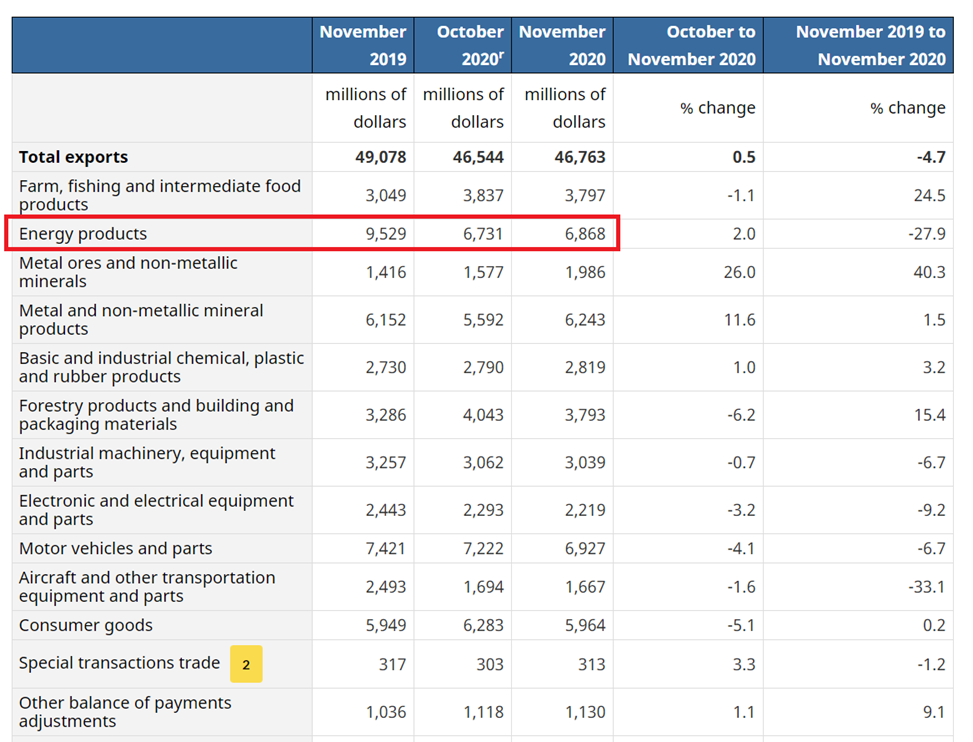Select the October to November 2020 header

pos(691,45)
